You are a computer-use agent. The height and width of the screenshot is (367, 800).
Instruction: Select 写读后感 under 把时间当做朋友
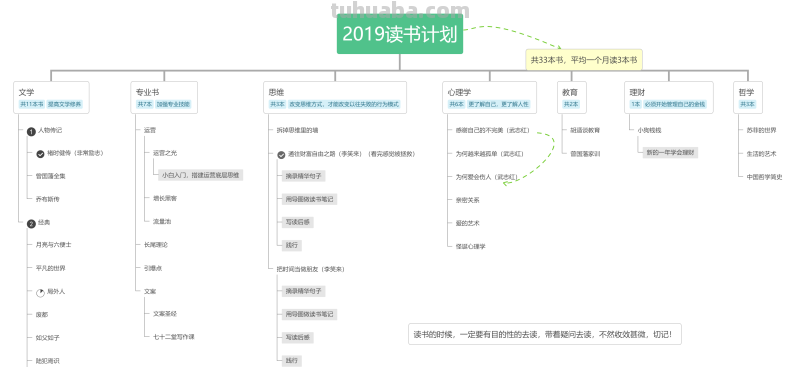(297, 337)
